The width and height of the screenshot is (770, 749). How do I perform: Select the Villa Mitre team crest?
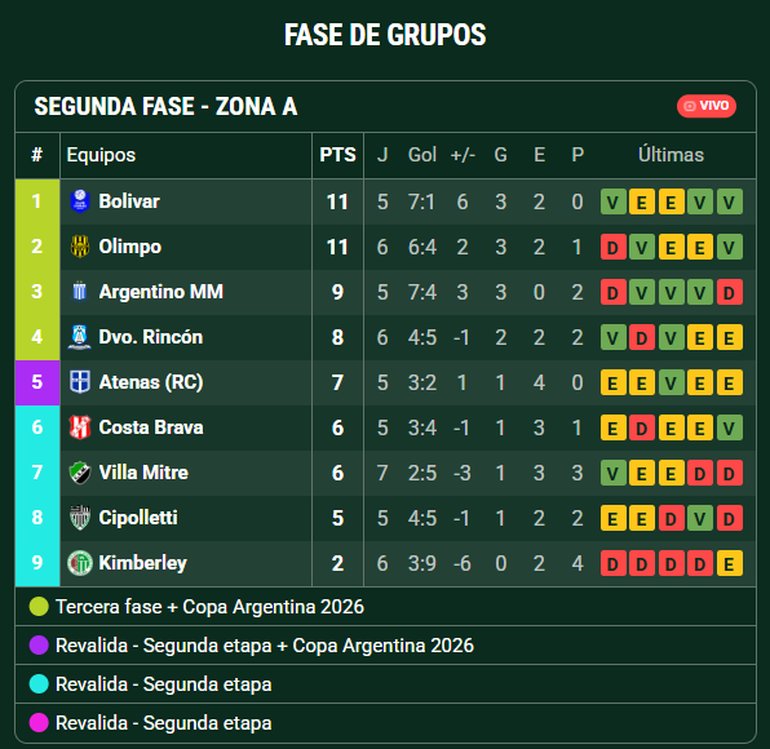(80, 472)
